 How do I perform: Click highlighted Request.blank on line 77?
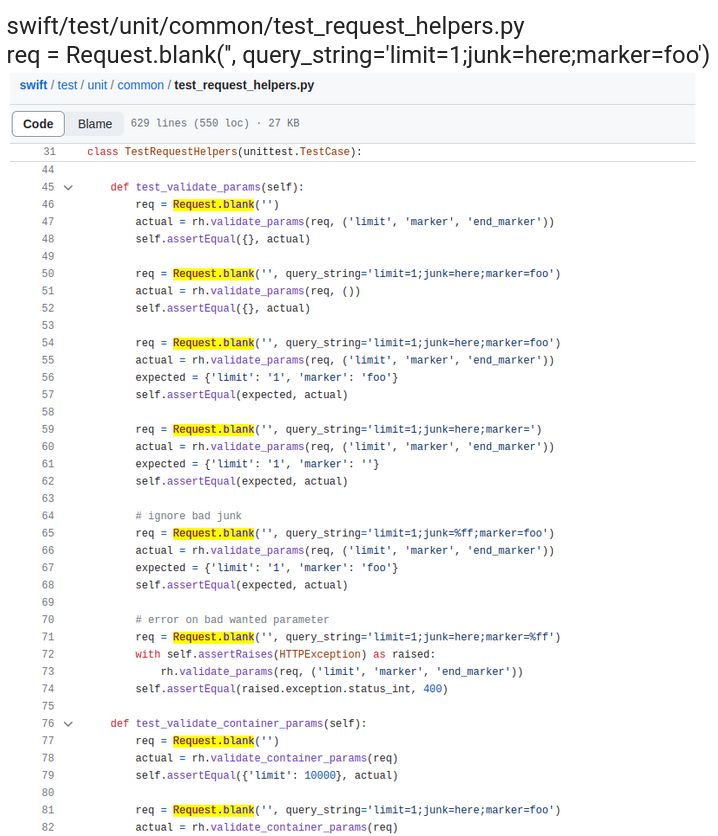pyautogui.click(x=214, y=741)
